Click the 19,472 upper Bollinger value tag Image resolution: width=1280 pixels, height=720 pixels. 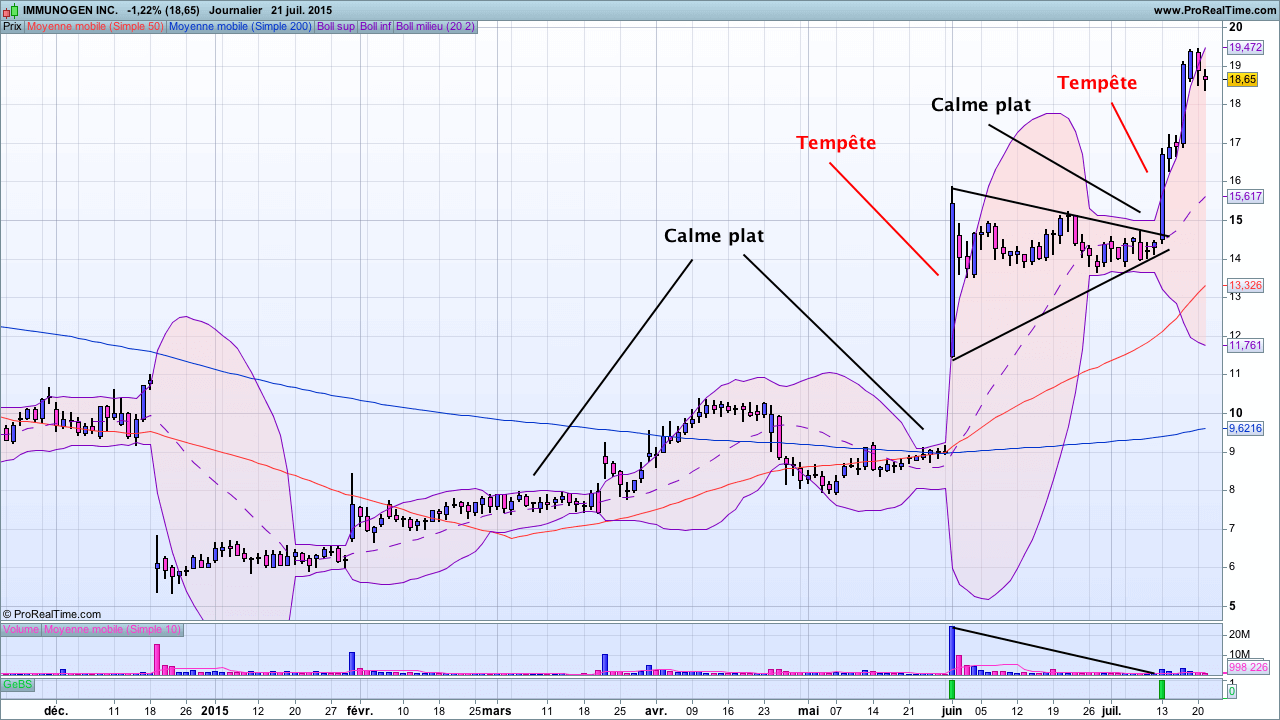coord(1246,47)
